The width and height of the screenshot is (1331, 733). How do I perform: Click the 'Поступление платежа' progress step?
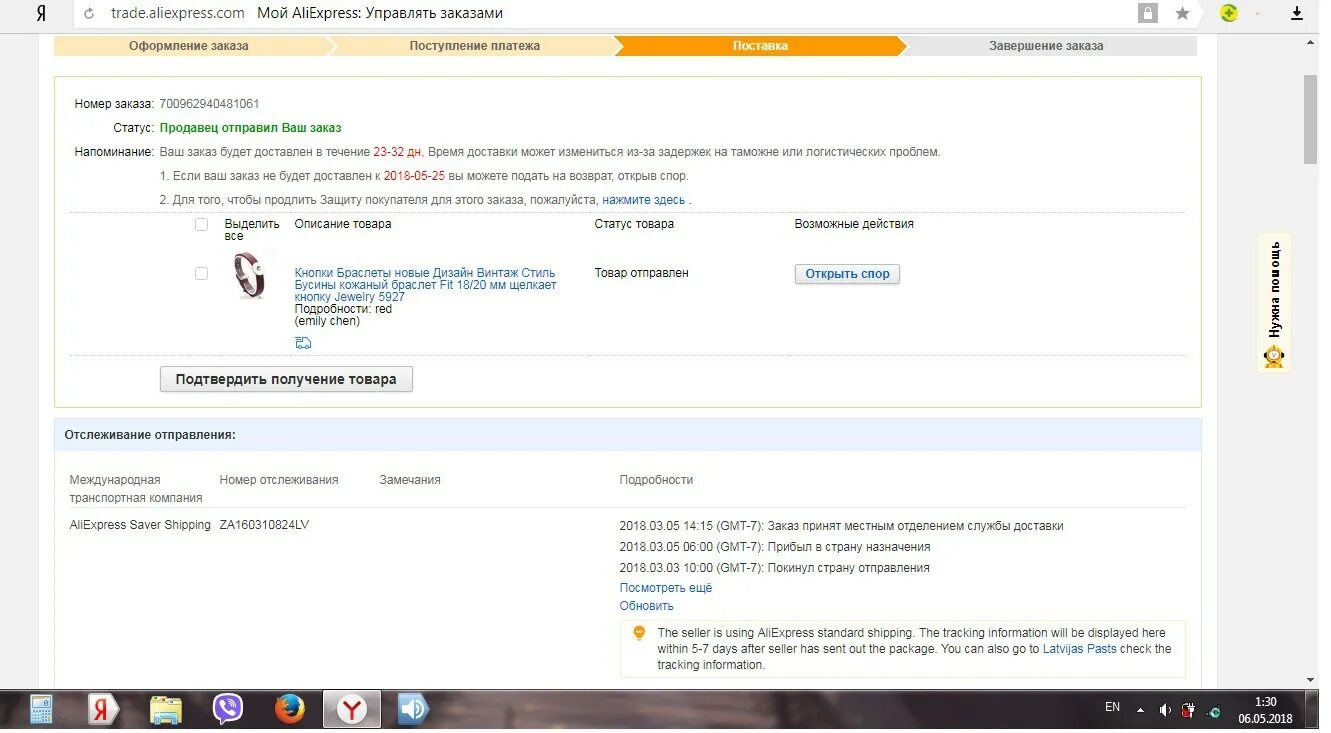point(474,46)
